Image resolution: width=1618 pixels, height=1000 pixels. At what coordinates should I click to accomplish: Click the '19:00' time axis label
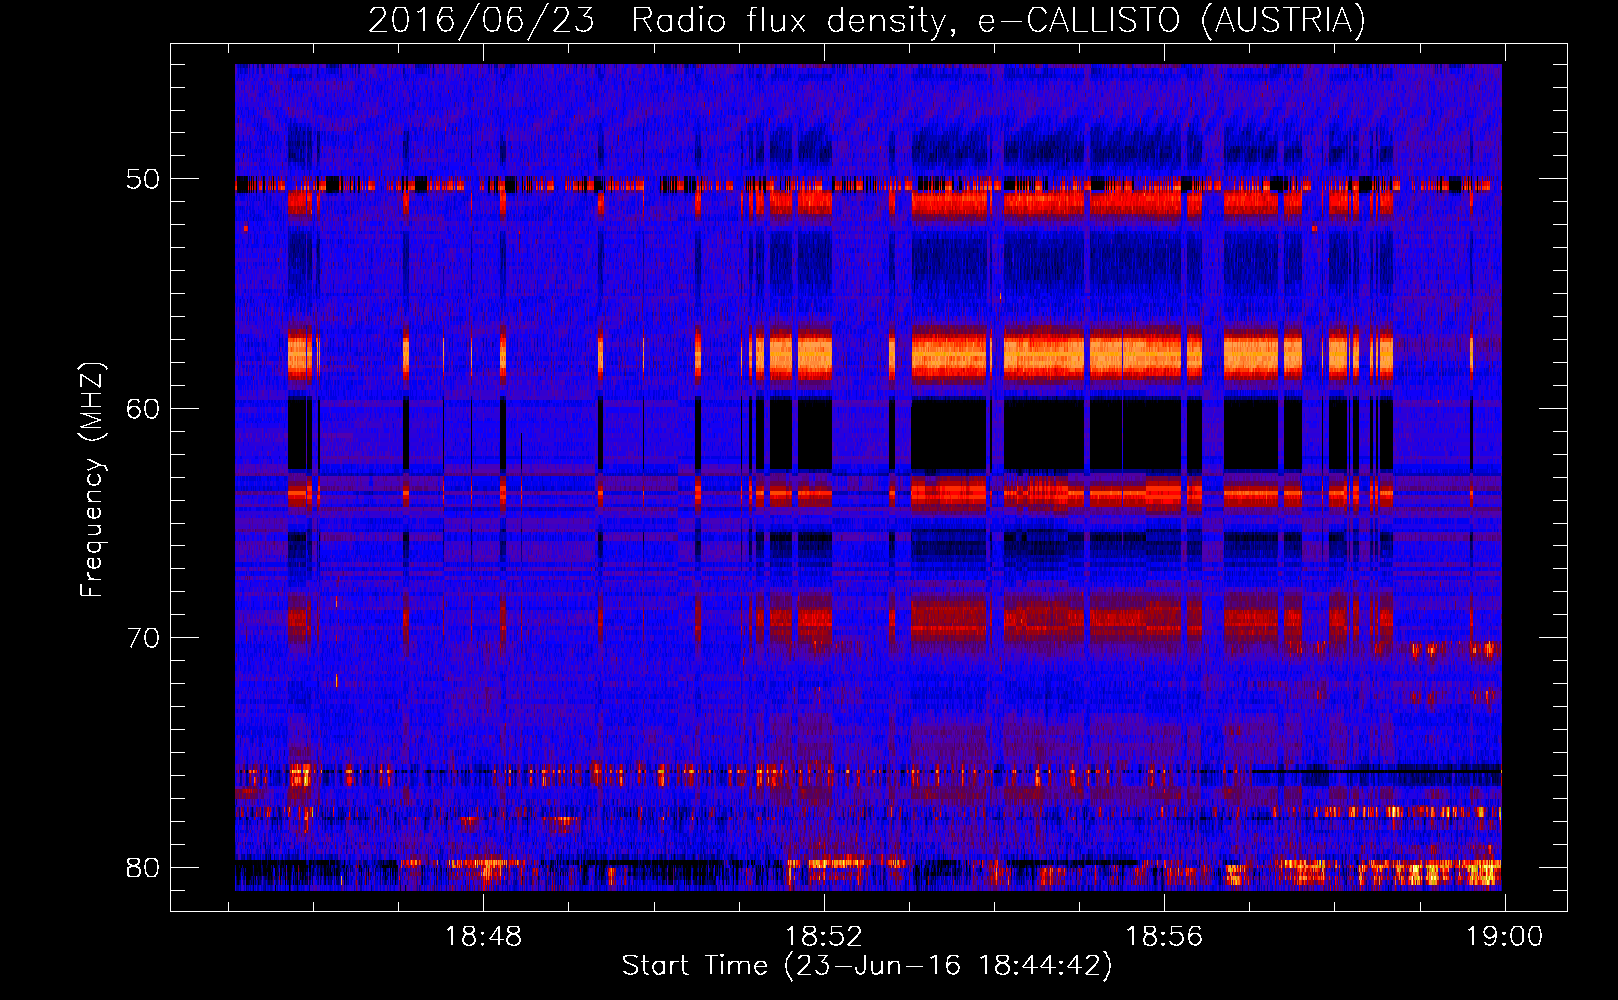(1505, 937)
